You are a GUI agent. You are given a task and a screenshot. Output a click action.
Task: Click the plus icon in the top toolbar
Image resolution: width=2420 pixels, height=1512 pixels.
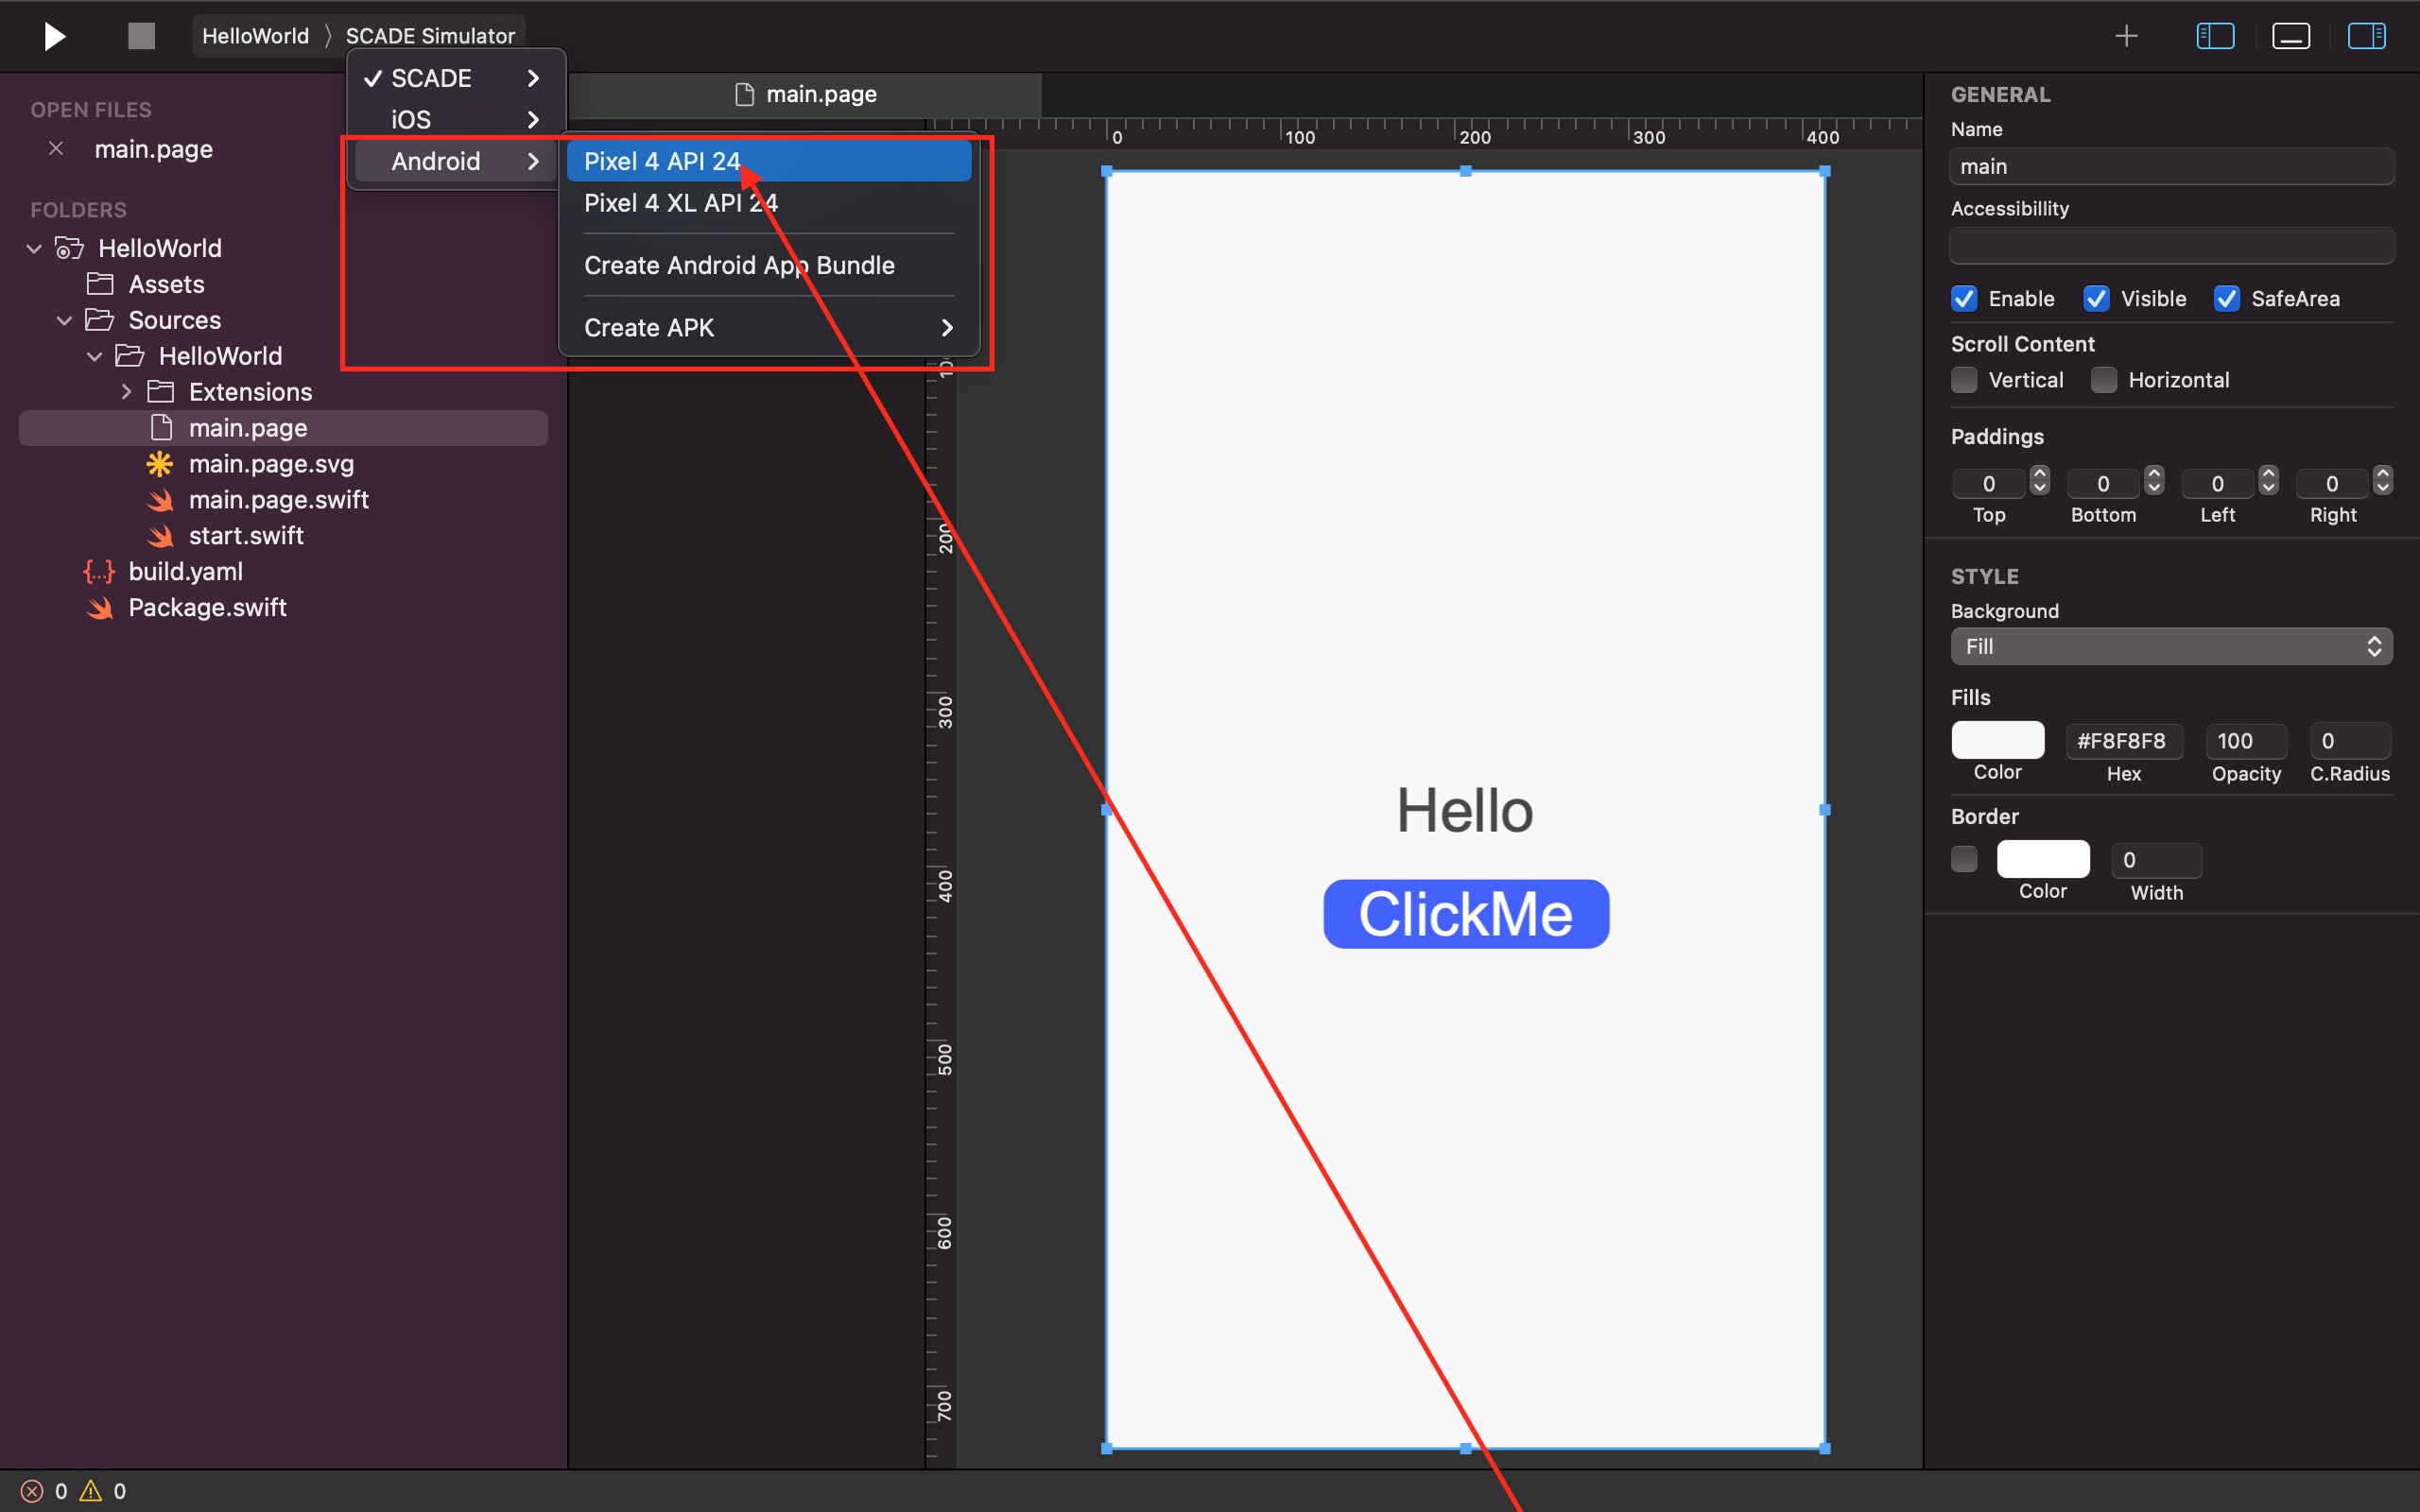click(2126, 36)
